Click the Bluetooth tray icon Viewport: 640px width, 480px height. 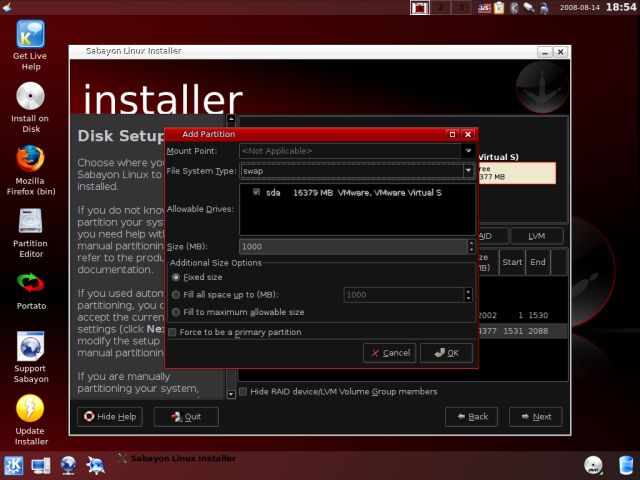point(514,8)
